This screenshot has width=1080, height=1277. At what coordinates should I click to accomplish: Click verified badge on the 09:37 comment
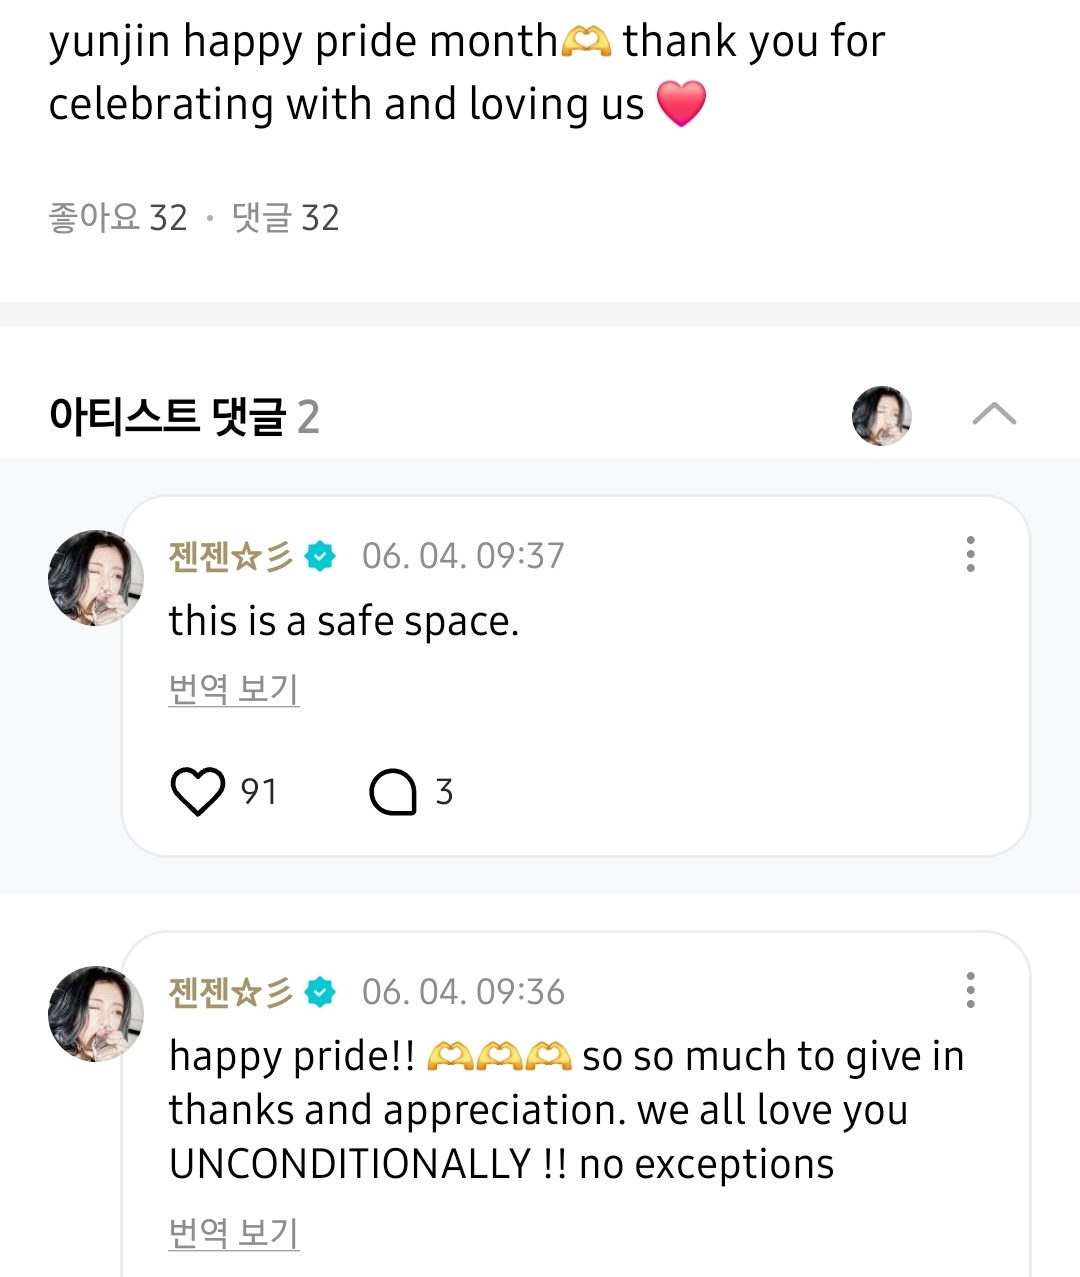pyautogui.click(x=321, y=556)
